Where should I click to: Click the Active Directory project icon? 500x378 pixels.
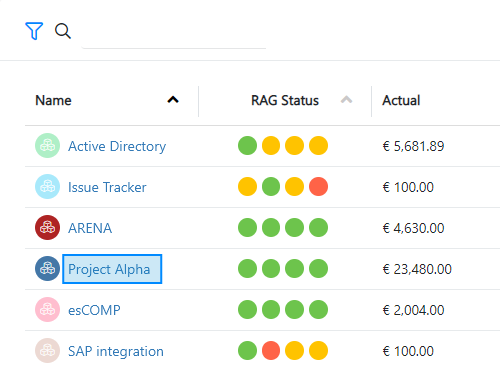(x=47, y=146)
